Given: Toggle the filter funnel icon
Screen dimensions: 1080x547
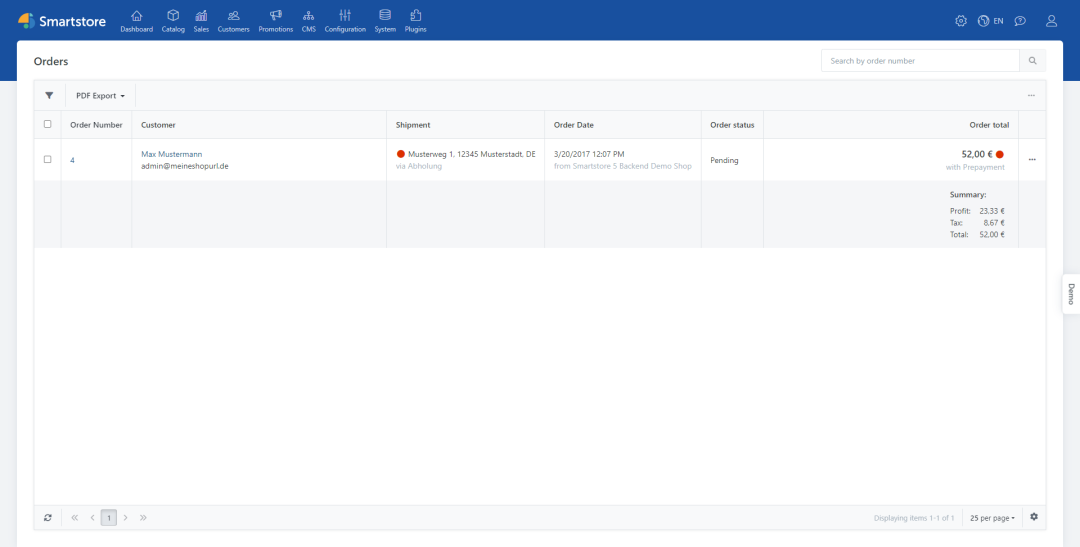Looking at the screenshot, I should click(49, 96).
